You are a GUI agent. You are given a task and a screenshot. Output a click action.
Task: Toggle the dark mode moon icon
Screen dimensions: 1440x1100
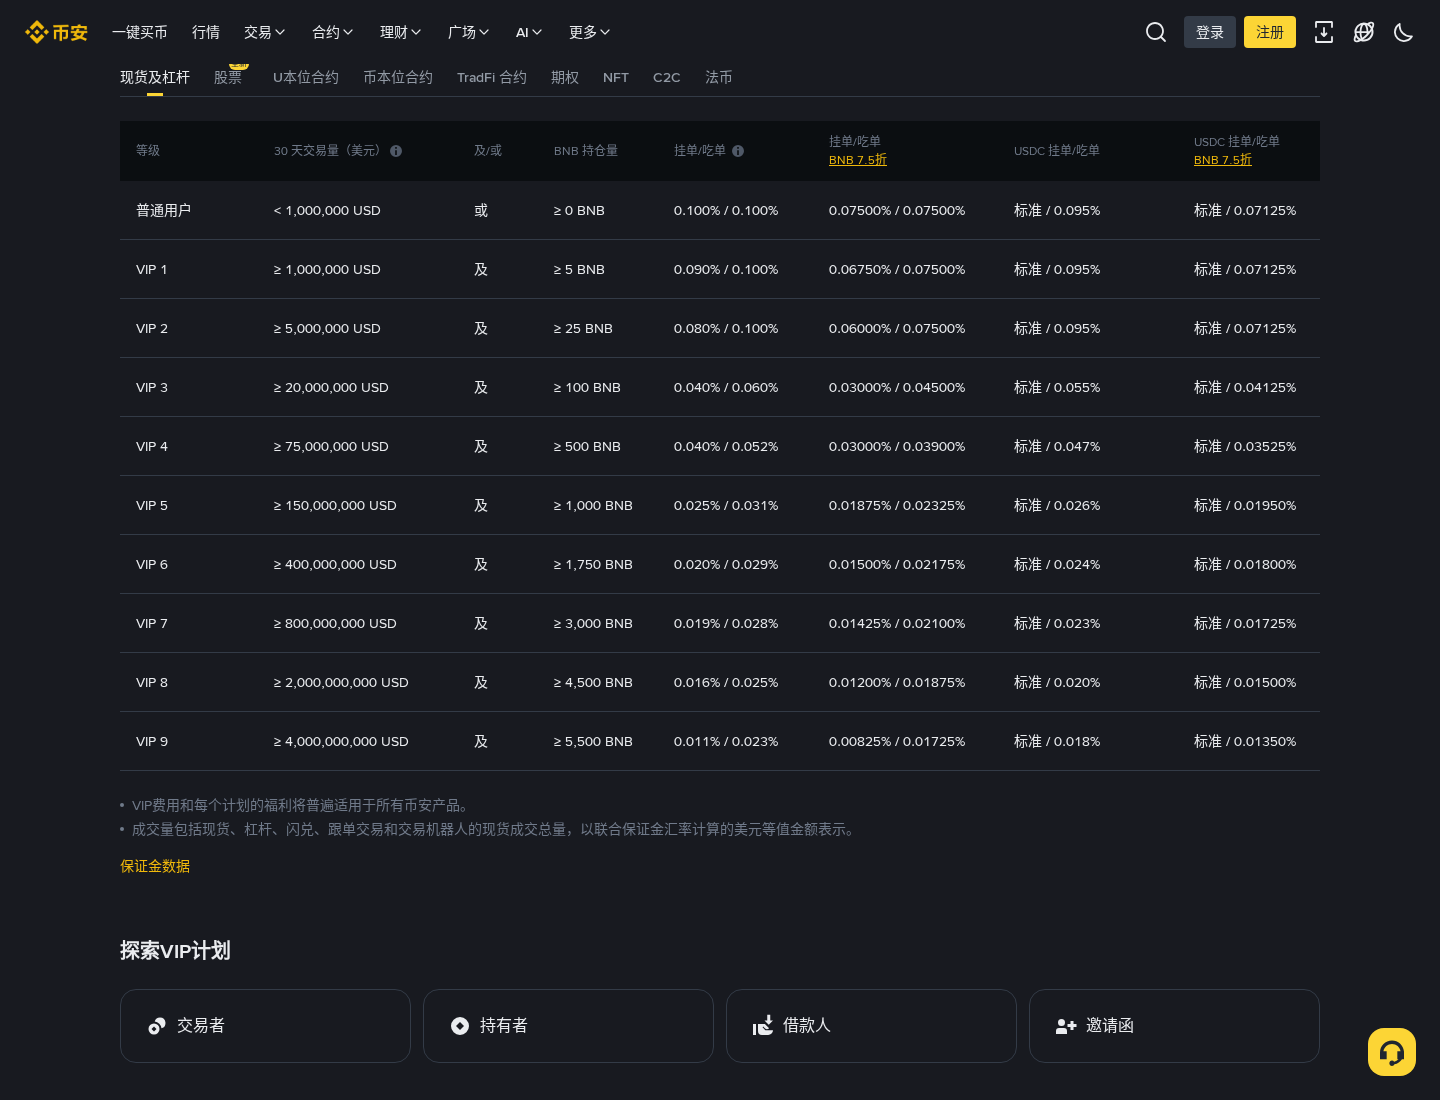(x=1404, y=32)
